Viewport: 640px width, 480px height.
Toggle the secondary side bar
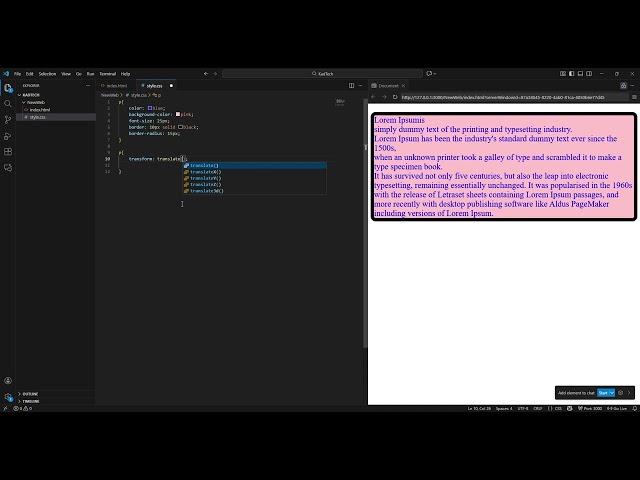coord(589,73)
